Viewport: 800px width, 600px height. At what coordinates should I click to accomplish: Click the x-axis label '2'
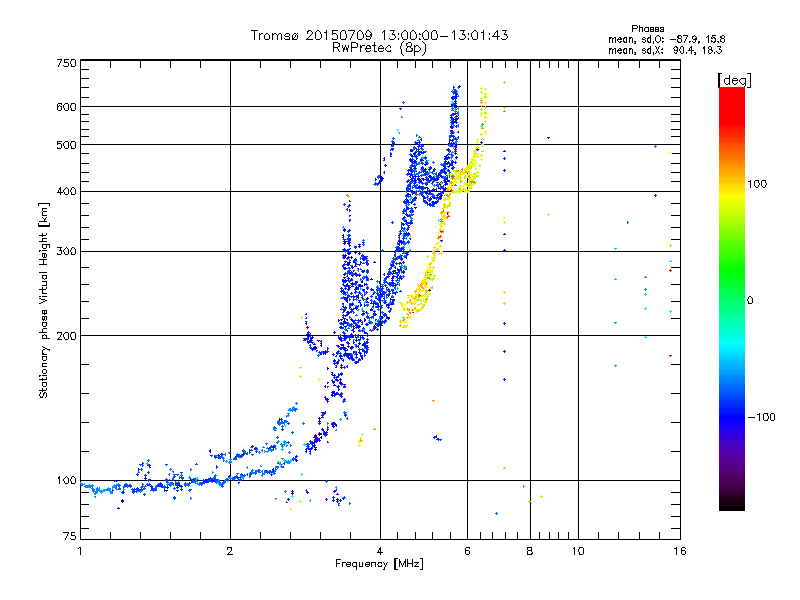click(230, 551)
